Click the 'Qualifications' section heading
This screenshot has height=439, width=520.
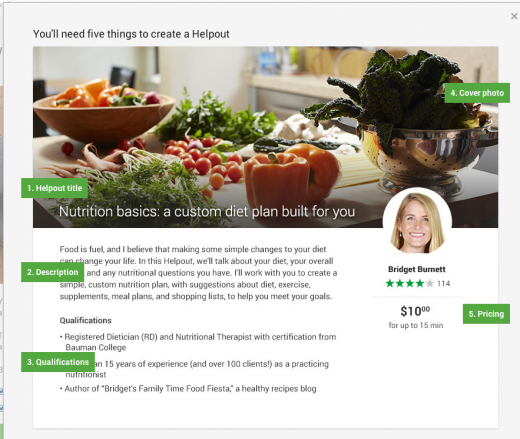(x=85, y=320)
